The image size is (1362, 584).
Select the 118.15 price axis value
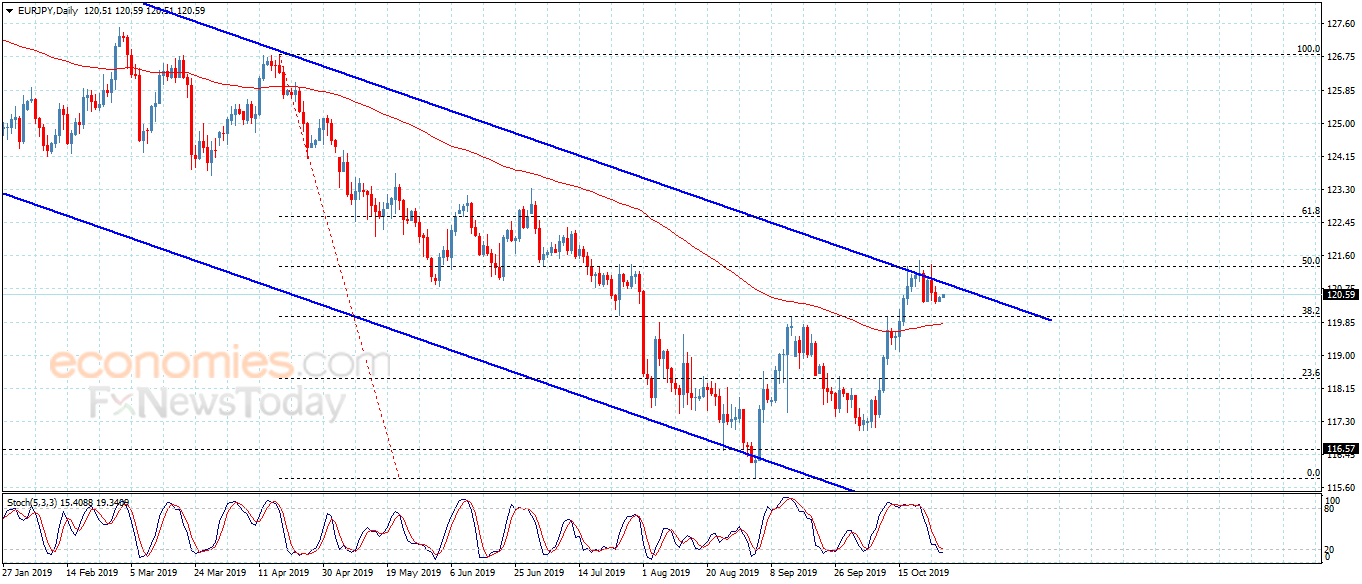tap(1340, 389)
